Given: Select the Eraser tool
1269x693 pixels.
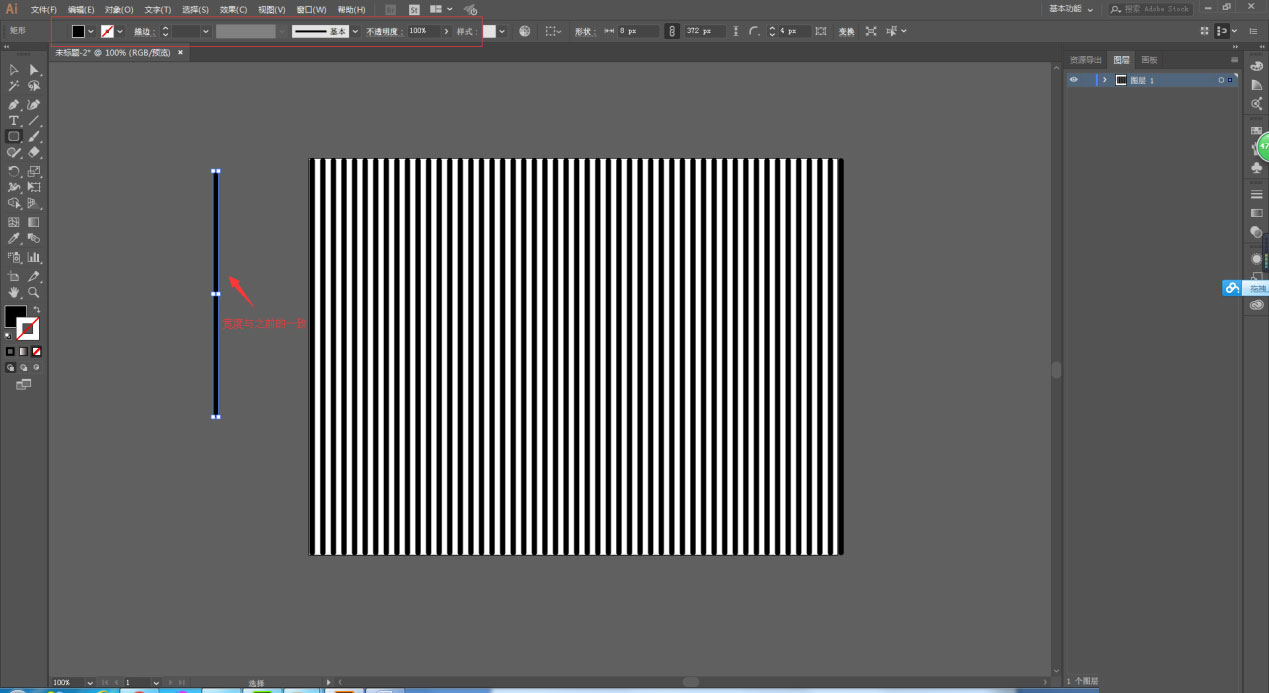Looking at the screenshot, I should click(34, 153).
